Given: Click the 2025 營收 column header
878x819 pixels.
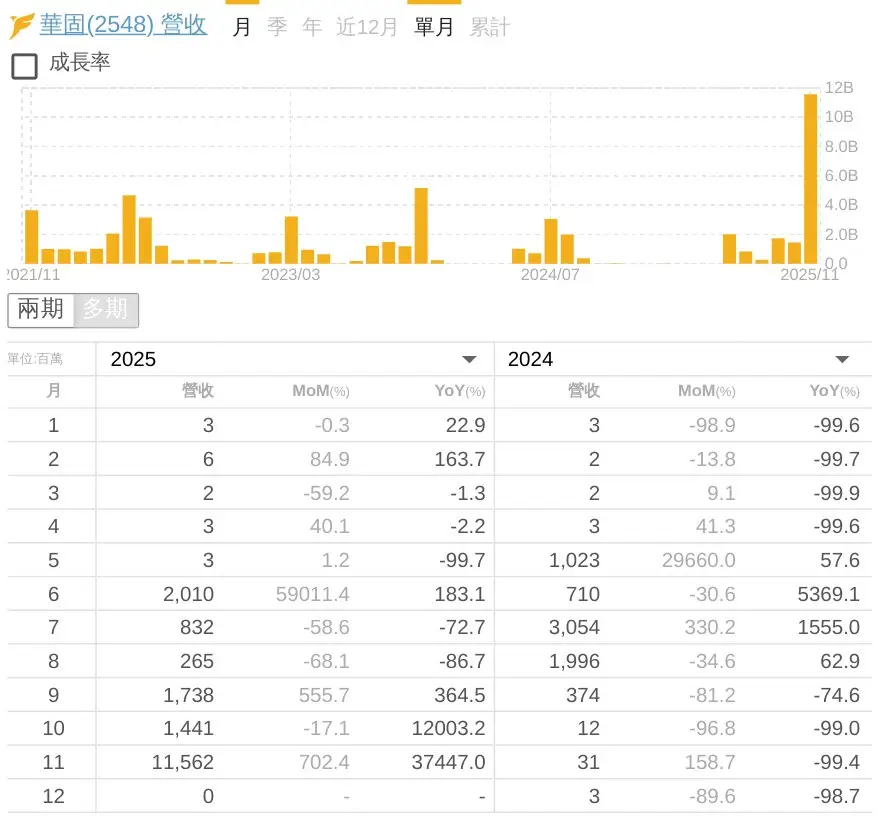Looking at the screenshot, I should [197, 391].
